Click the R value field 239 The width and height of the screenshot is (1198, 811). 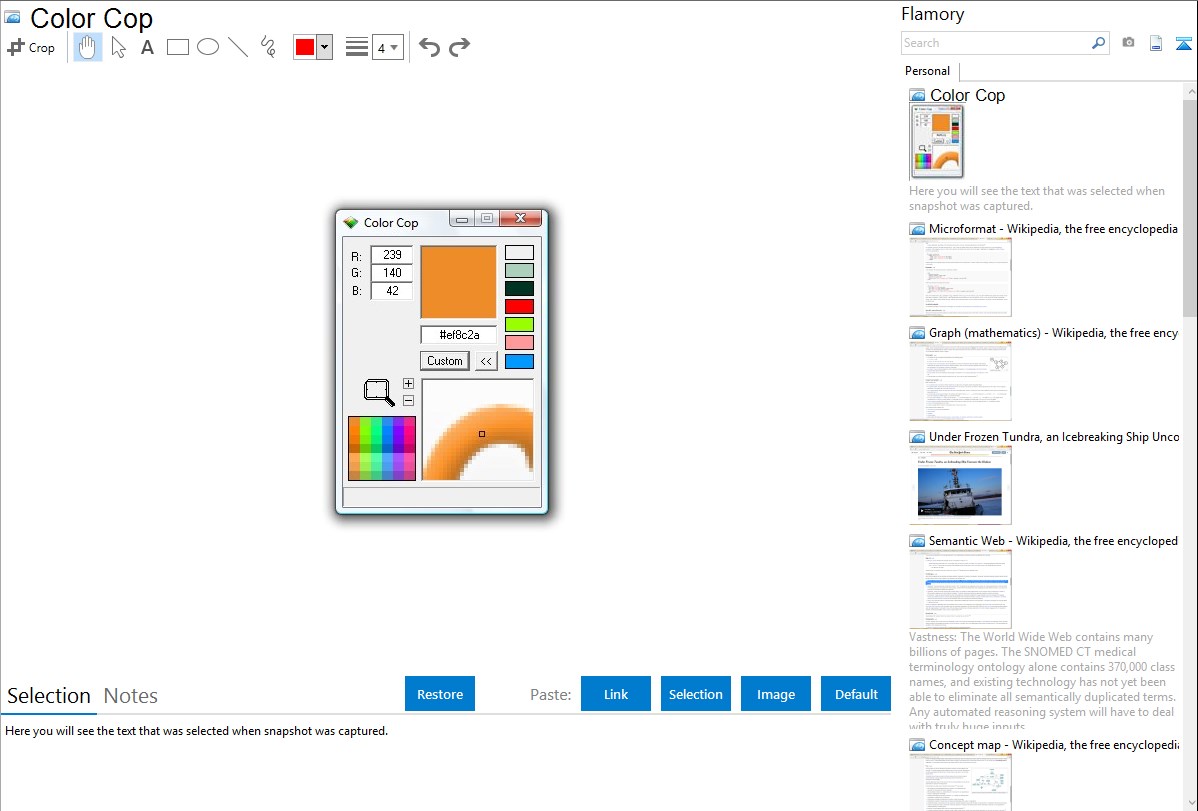point(392,255)
